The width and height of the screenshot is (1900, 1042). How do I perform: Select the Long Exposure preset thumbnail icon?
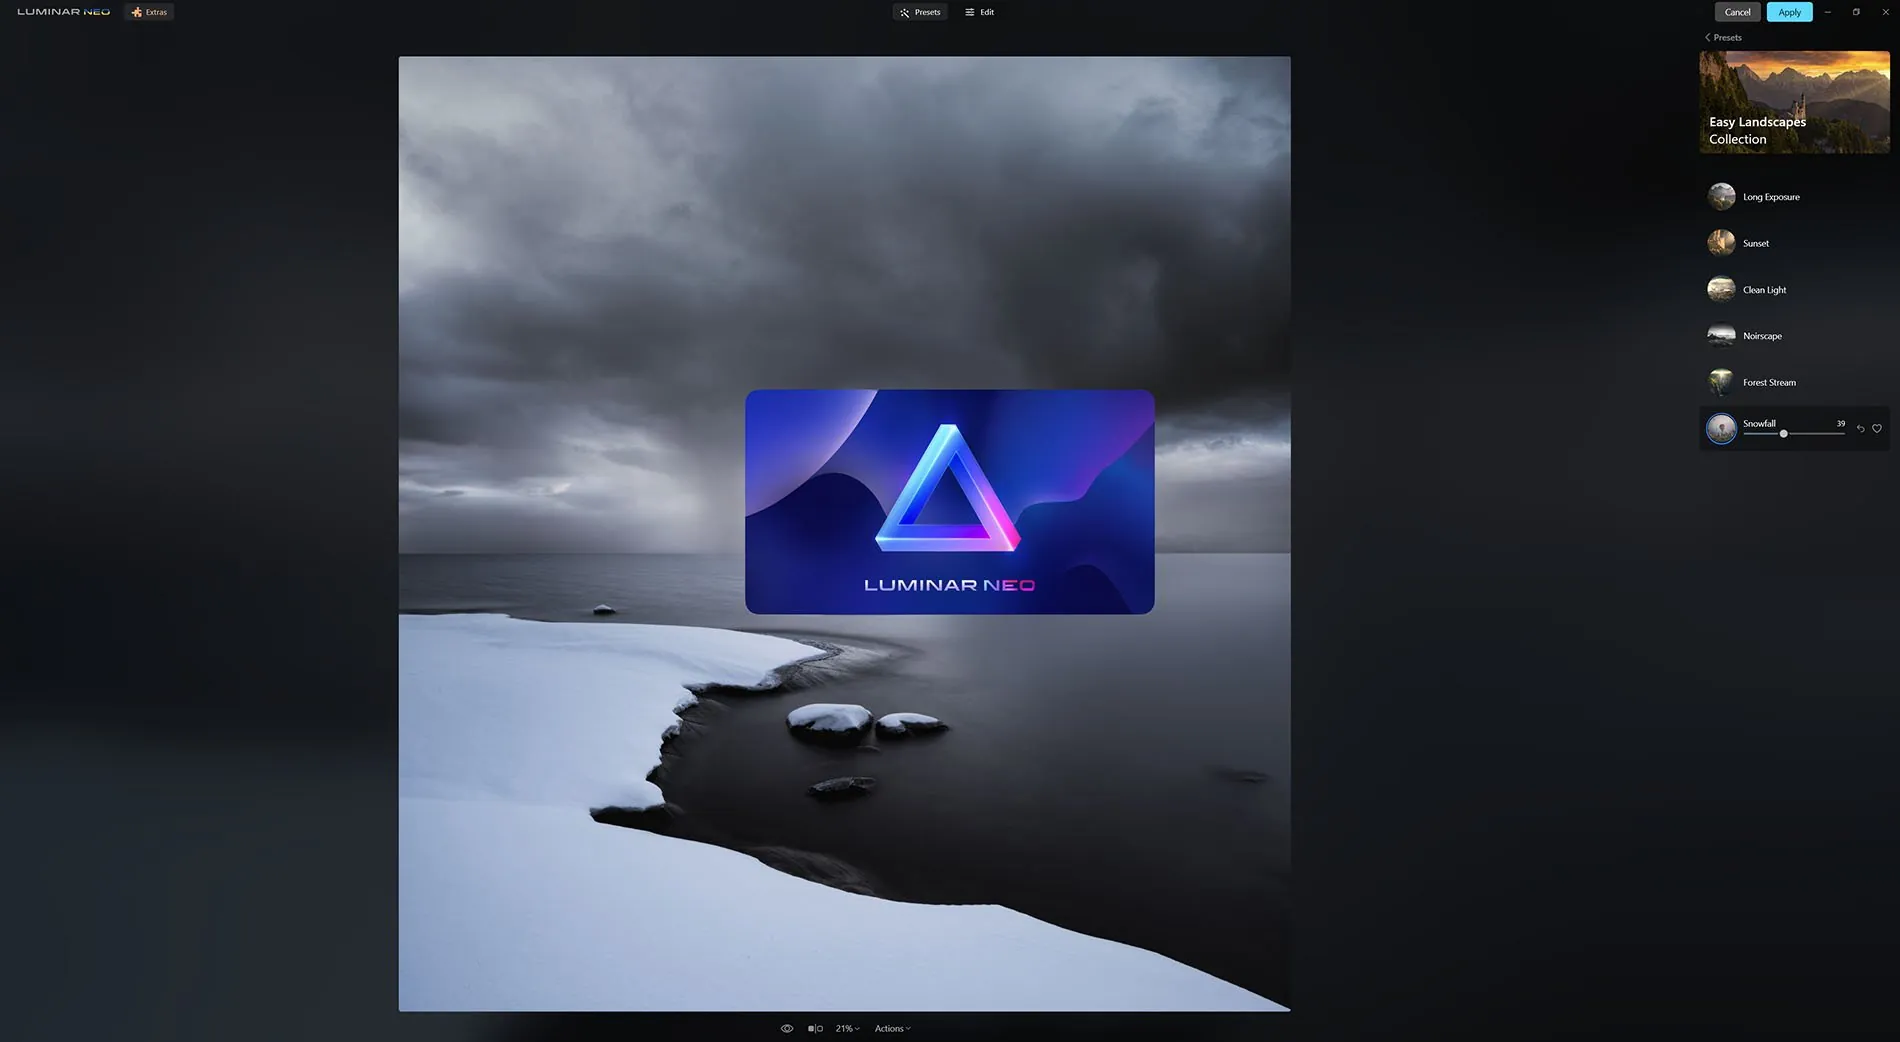tap(1721, 196)
